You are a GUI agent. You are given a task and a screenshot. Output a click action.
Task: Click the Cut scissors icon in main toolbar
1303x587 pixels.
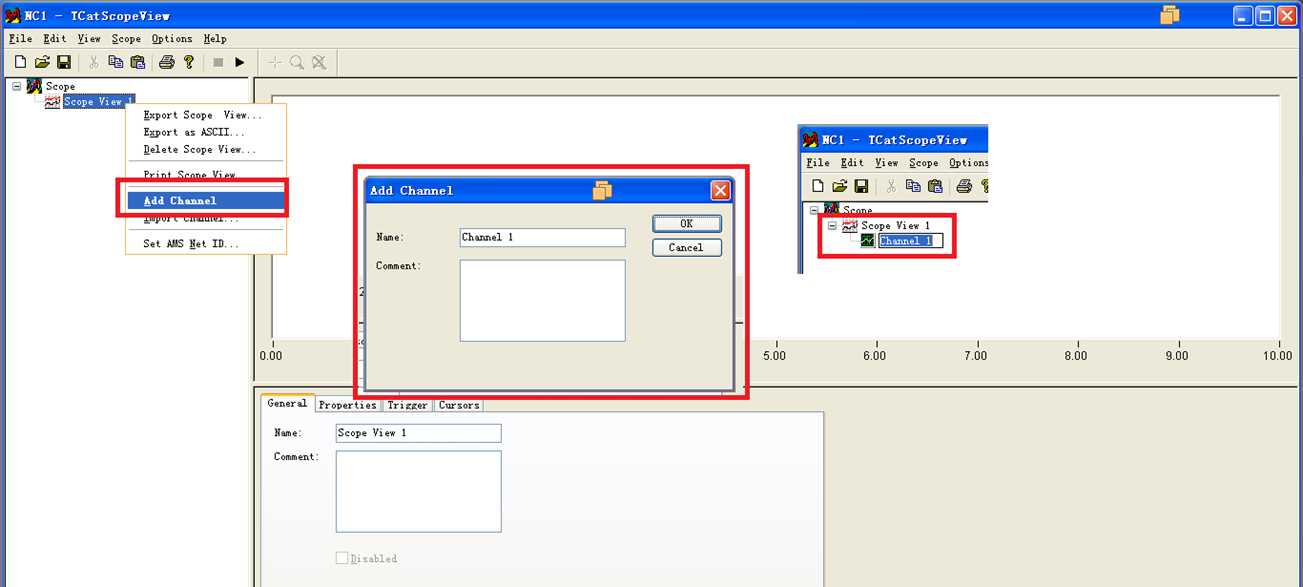coord(94,62)
